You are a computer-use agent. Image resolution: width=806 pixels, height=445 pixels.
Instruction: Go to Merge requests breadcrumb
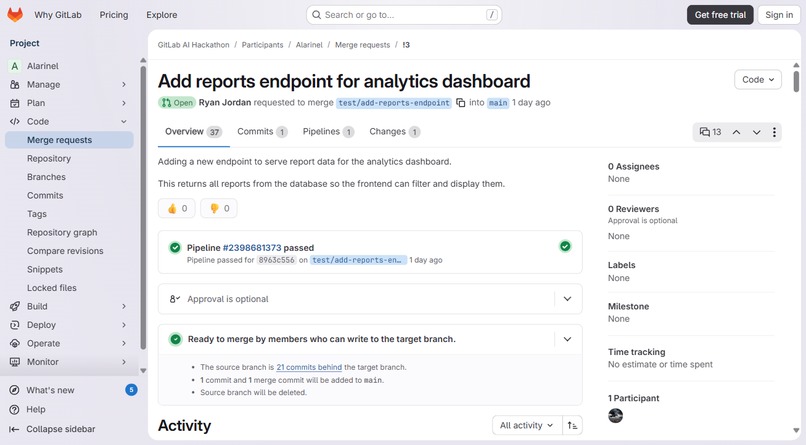click(362, 45)
